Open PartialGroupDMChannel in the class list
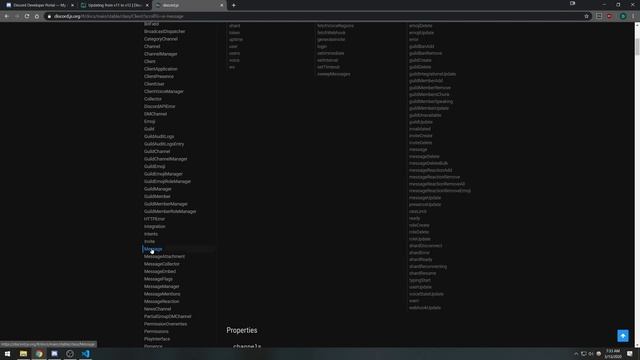 168,316
